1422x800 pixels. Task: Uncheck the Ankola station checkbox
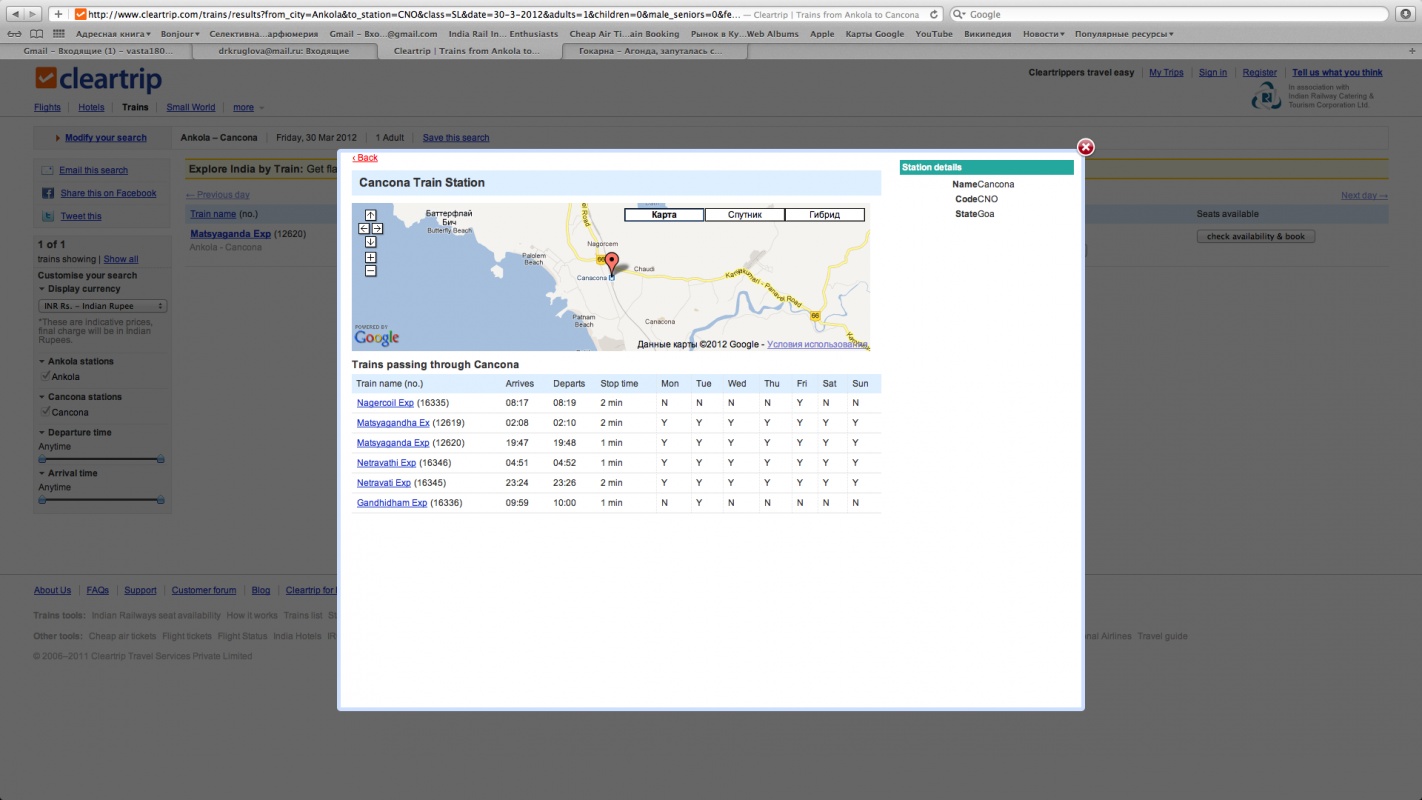tap(45, 376)
